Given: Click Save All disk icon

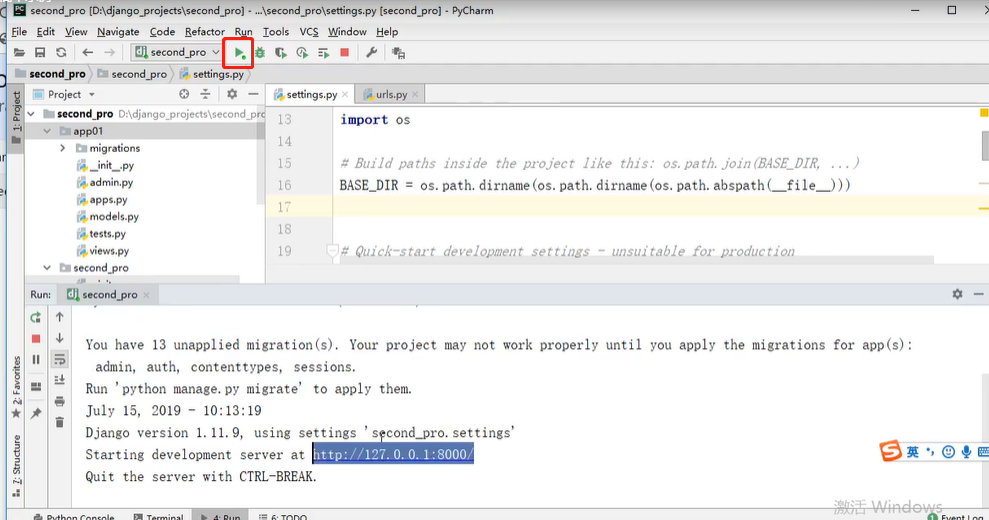Looking at the screenshot, I should click(40, 52).
